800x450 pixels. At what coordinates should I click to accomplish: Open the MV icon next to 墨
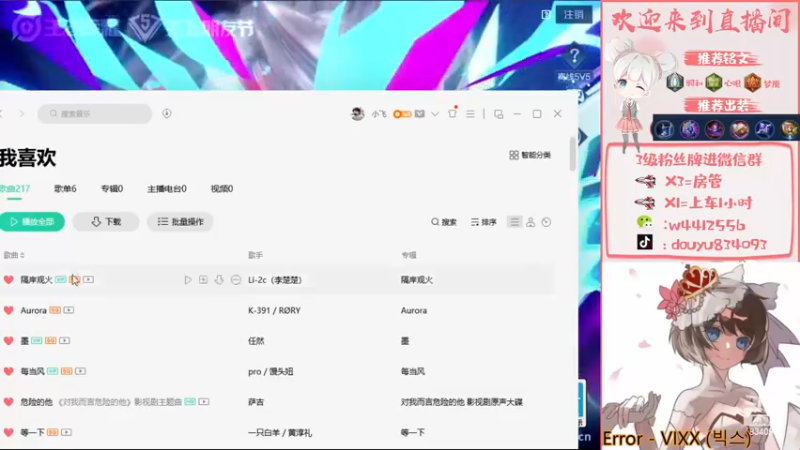point(64,340)
